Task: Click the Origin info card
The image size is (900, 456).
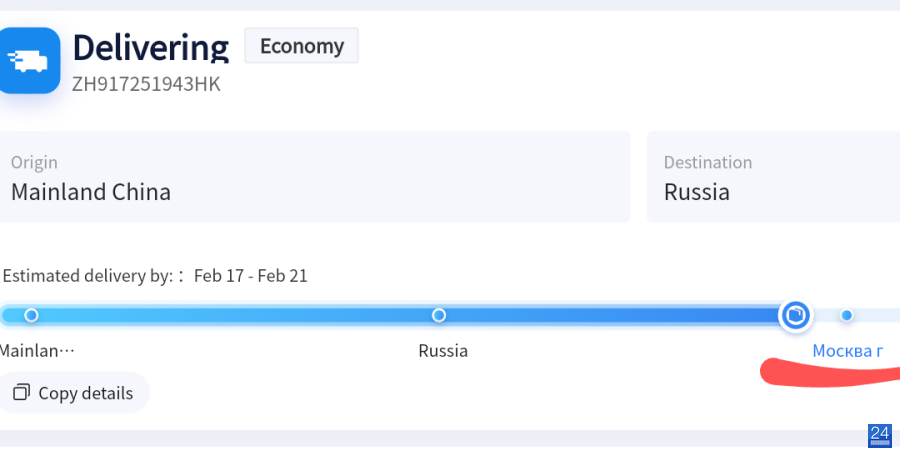Action: point(315,176)
